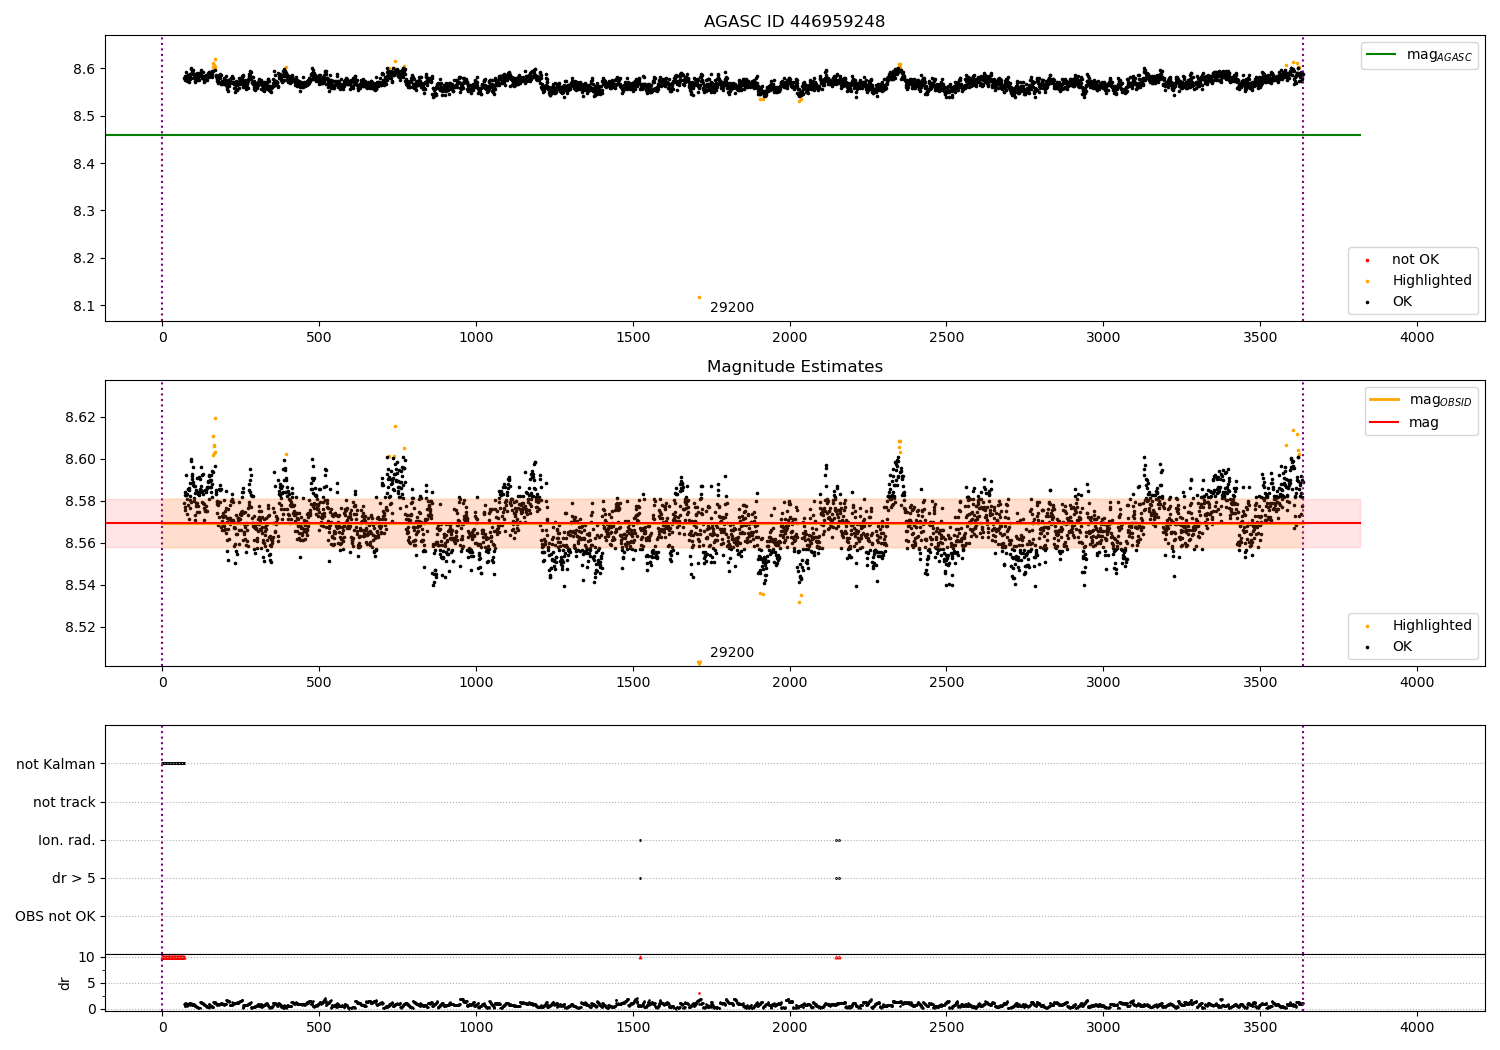Click the '8.52' tick on middle plot y-axis
1500x1050 pixels.
pos(80,628)
